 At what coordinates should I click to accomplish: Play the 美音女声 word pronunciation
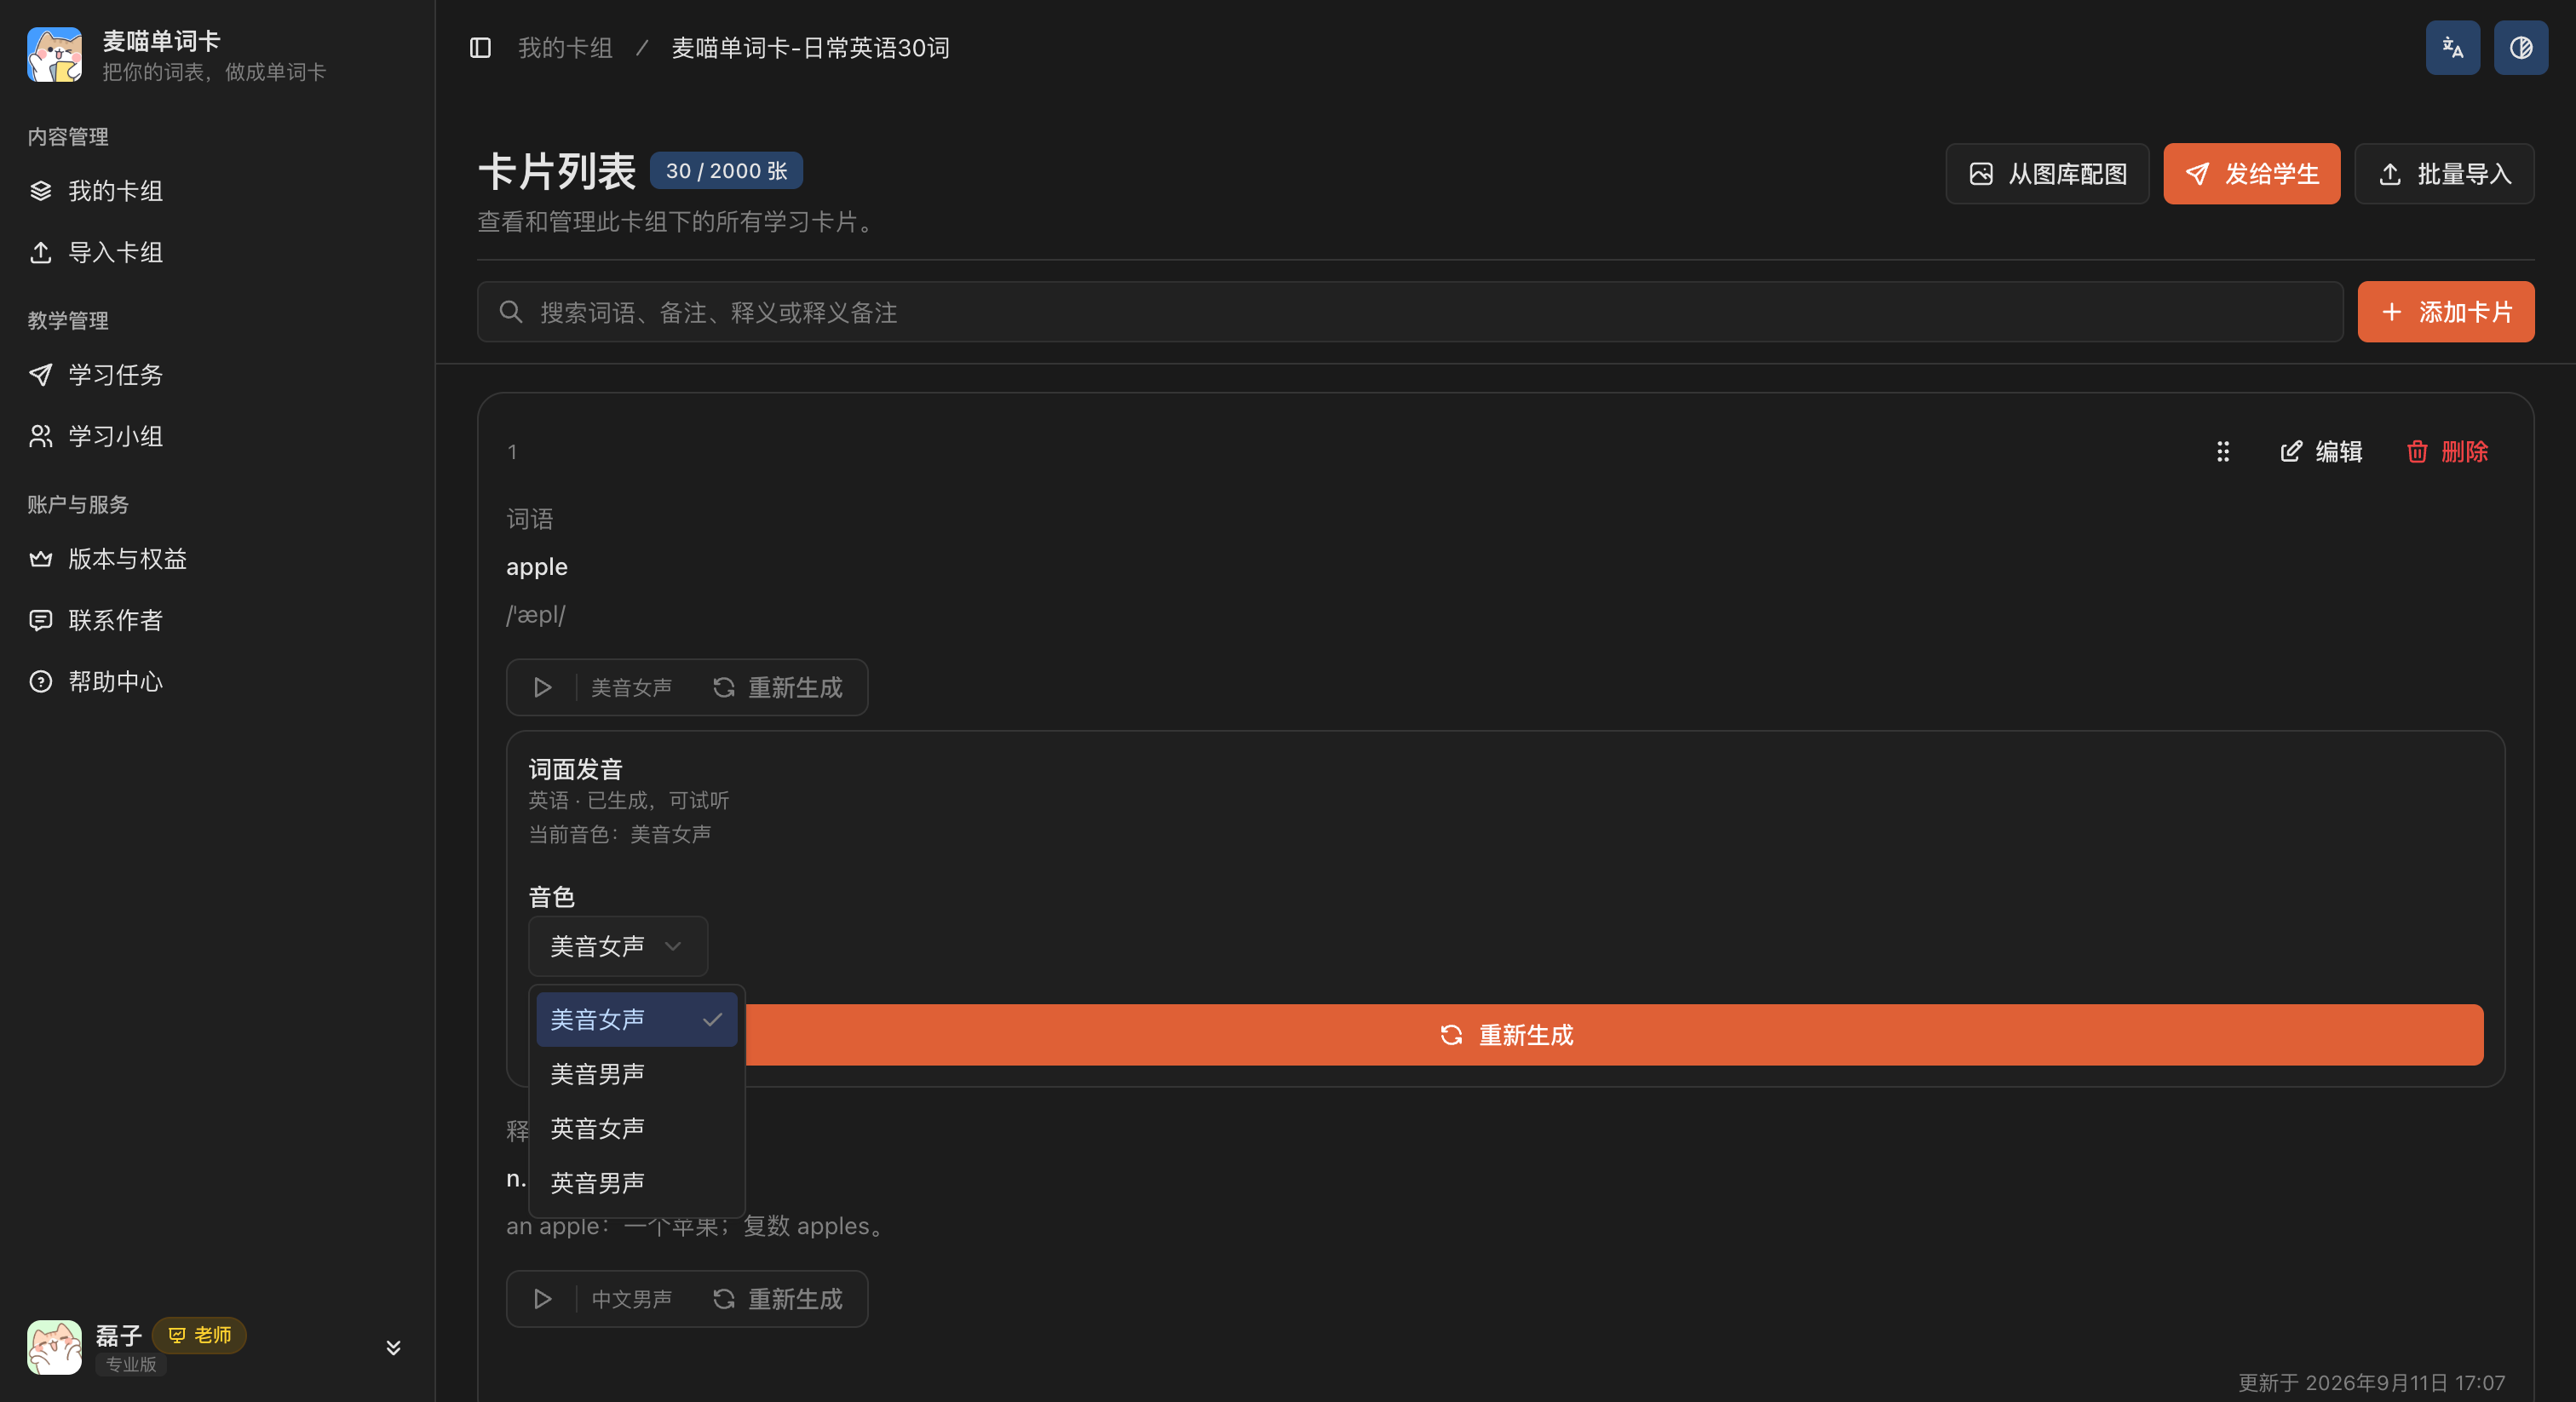click(542, 688)
